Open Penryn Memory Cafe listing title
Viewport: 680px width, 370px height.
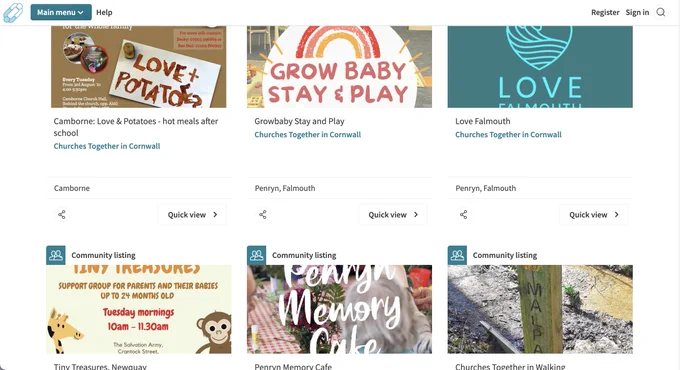293,367
